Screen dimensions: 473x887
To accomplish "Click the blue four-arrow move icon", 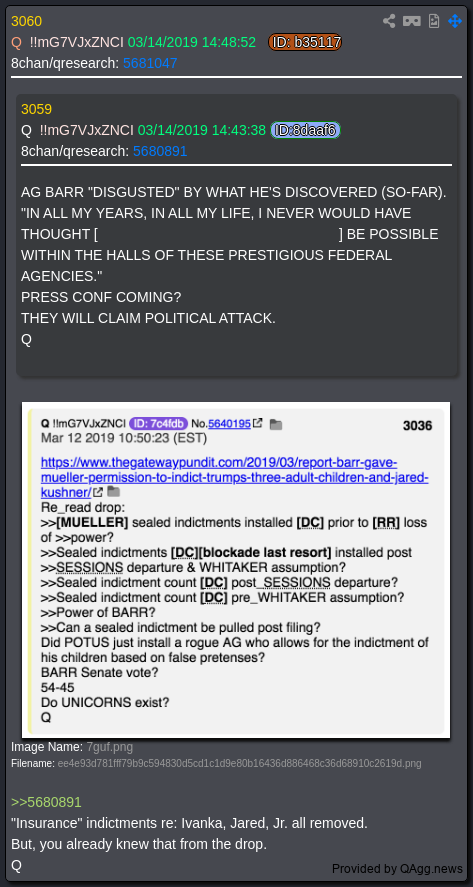I will pyautogui.click(x=455, y=21).
